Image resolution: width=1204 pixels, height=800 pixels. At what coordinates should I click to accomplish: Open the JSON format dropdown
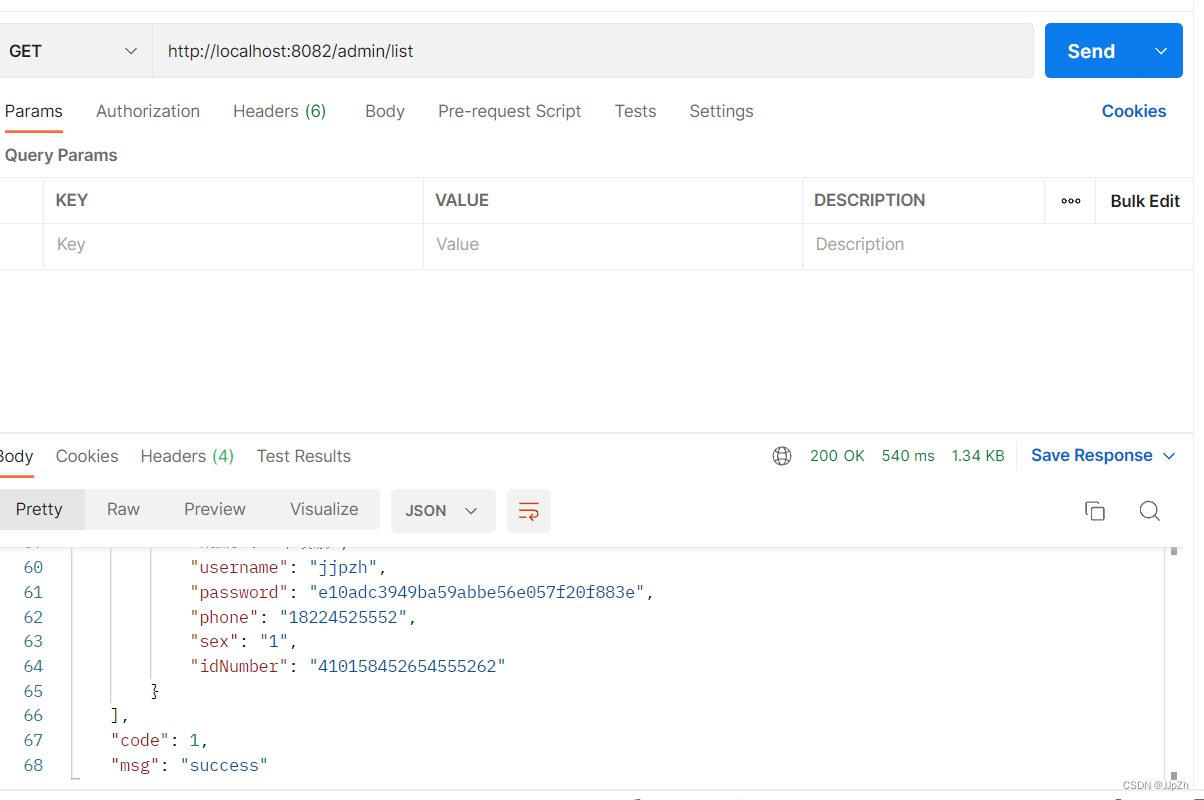point(443,511)
